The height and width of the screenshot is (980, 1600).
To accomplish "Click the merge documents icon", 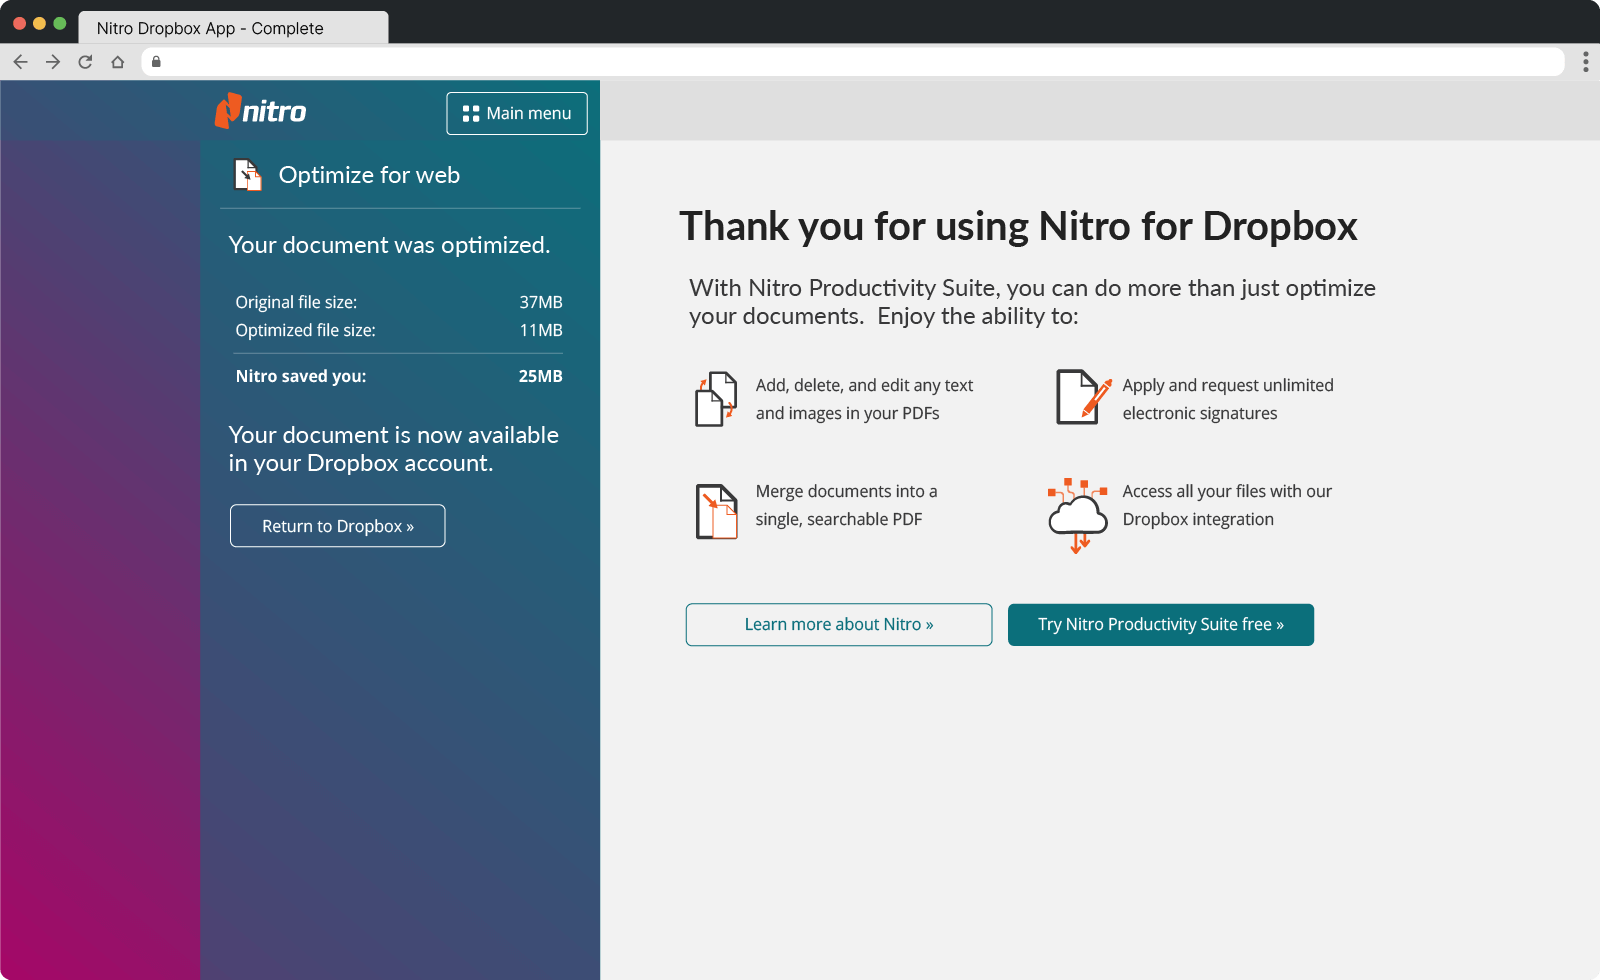I will (716, 511).
